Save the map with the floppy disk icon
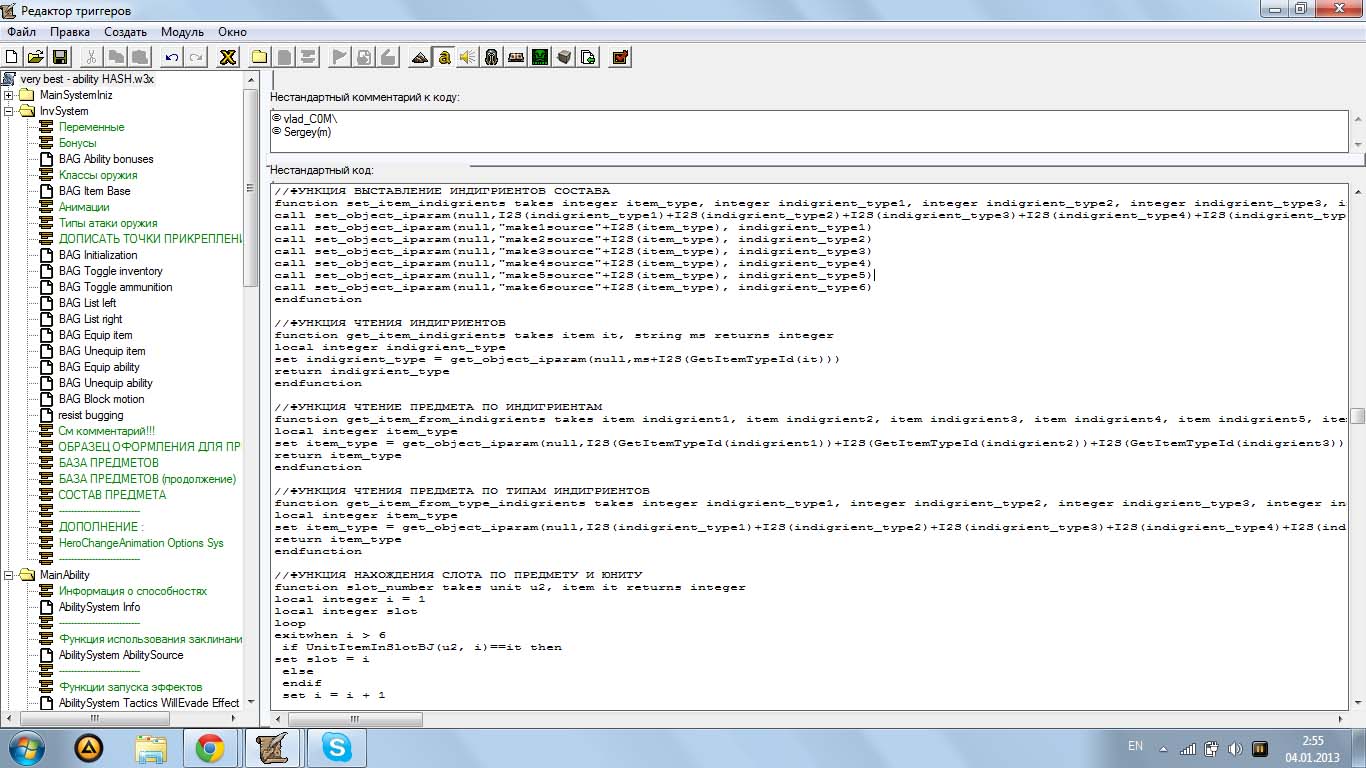This screenshot has width=1366, height=768. pyautogui.click(x=59, y=57)
